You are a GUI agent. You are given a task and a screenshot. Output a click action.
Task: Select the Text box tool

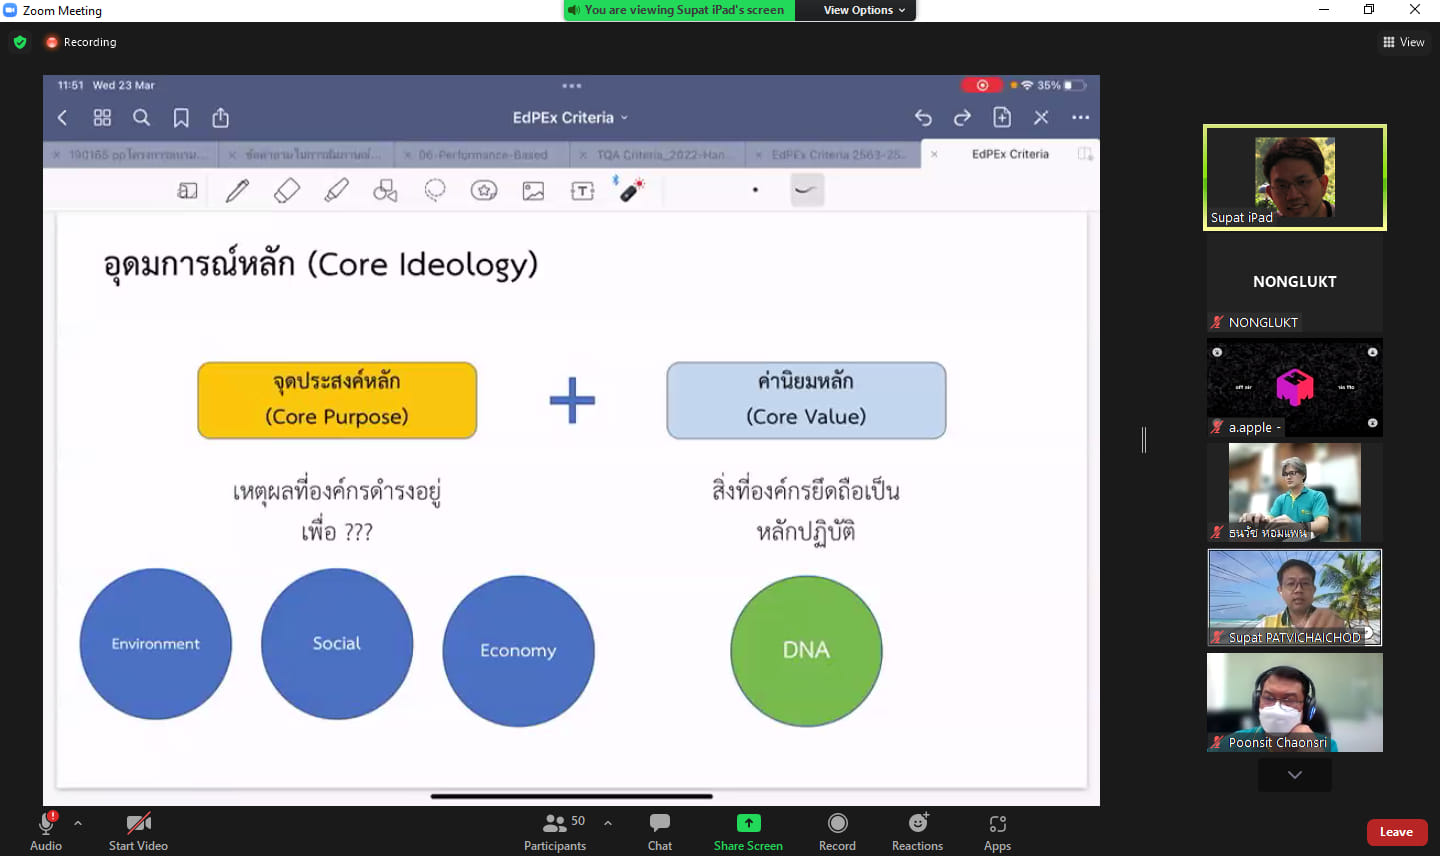point(583,190)
